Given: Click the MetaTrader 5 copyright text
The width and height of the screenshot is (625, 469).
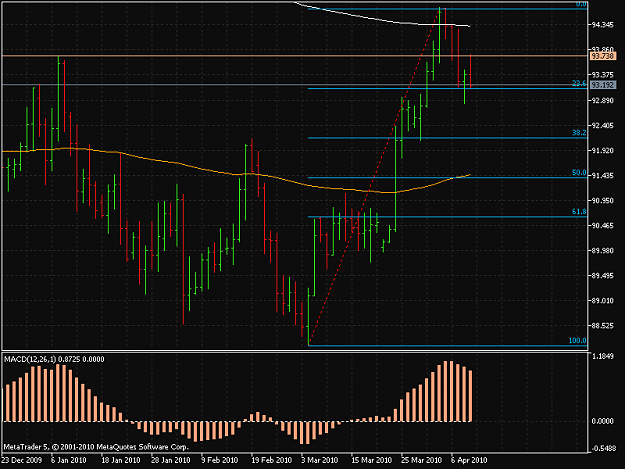Looking at the screenshot, I should click(x=96, y=447).
